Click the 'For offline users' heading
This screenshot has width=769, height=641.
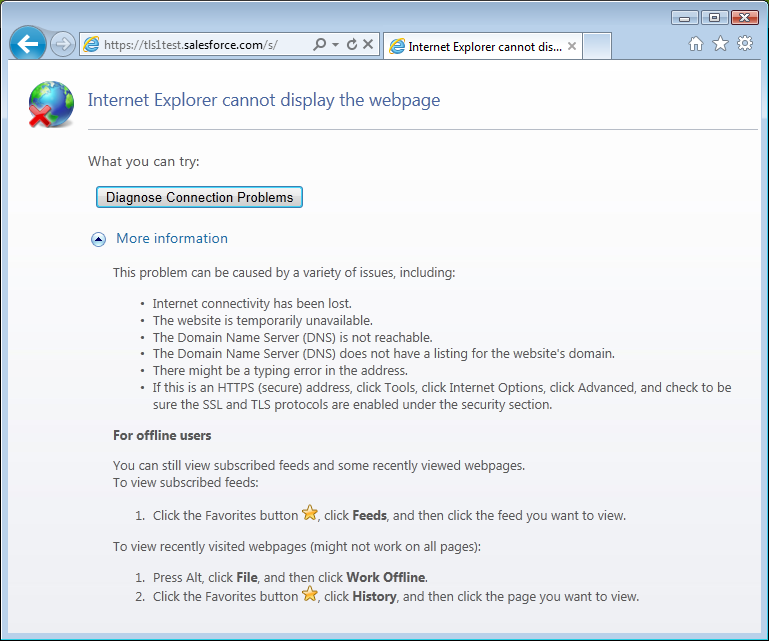162,436
